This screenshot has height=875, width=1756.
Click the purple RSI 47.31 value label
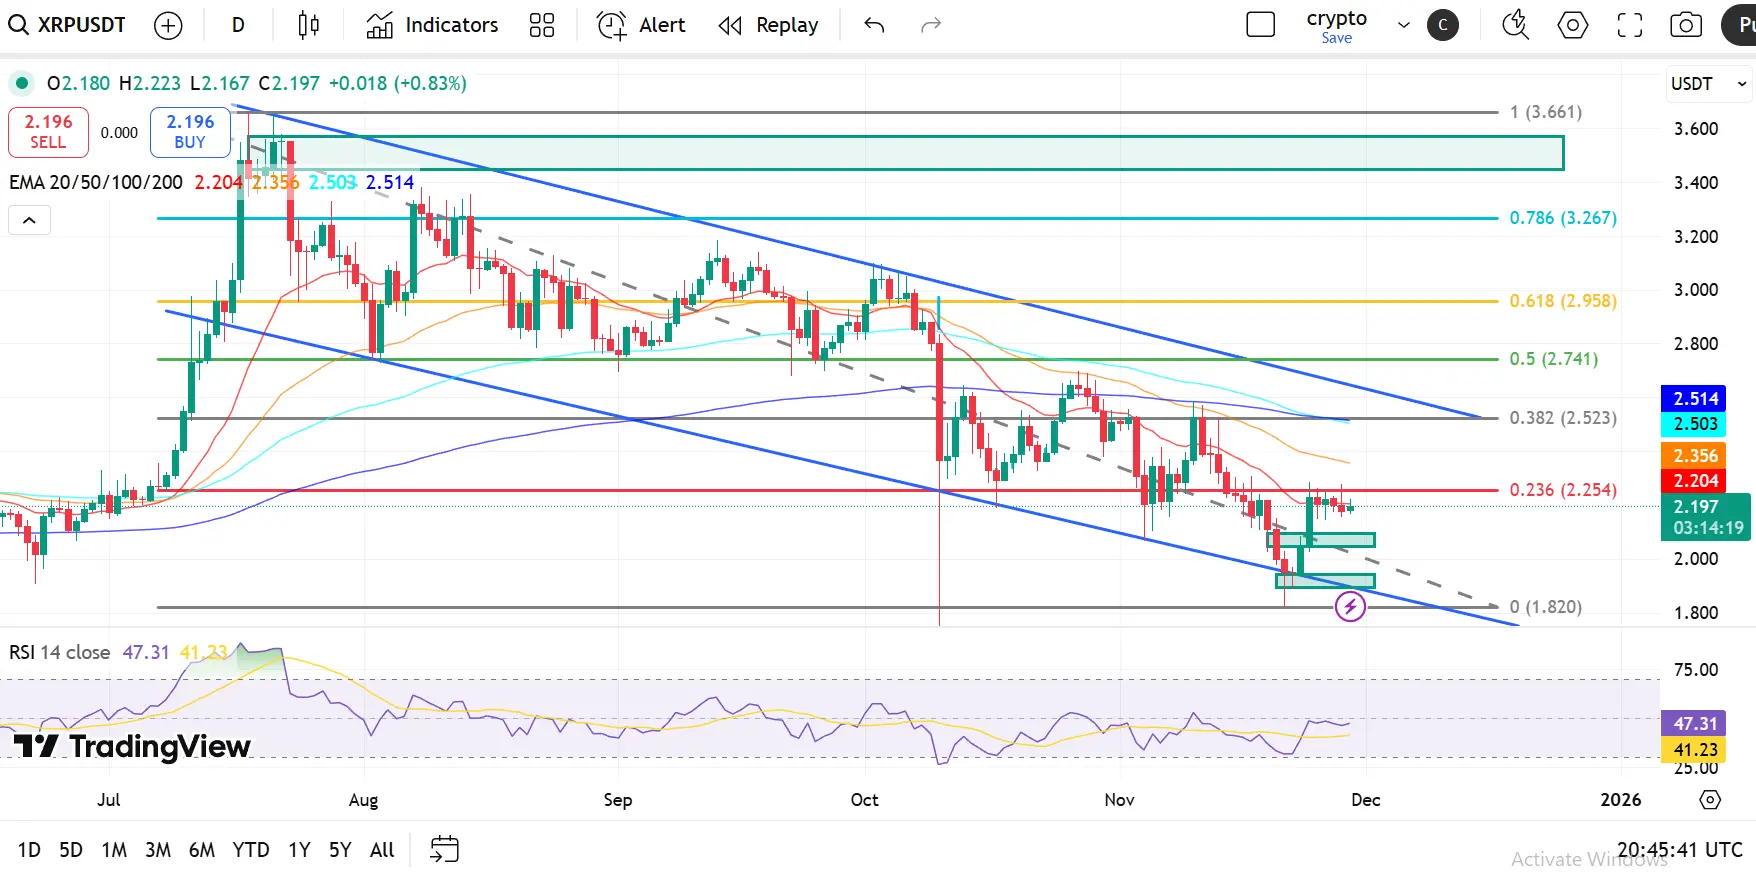pos(1695,723)
